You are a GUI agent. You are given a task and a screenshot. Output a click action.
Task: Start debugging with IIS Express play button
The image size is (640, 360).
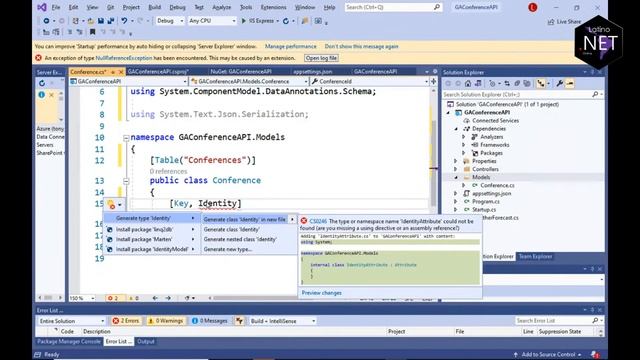[244, 21]
